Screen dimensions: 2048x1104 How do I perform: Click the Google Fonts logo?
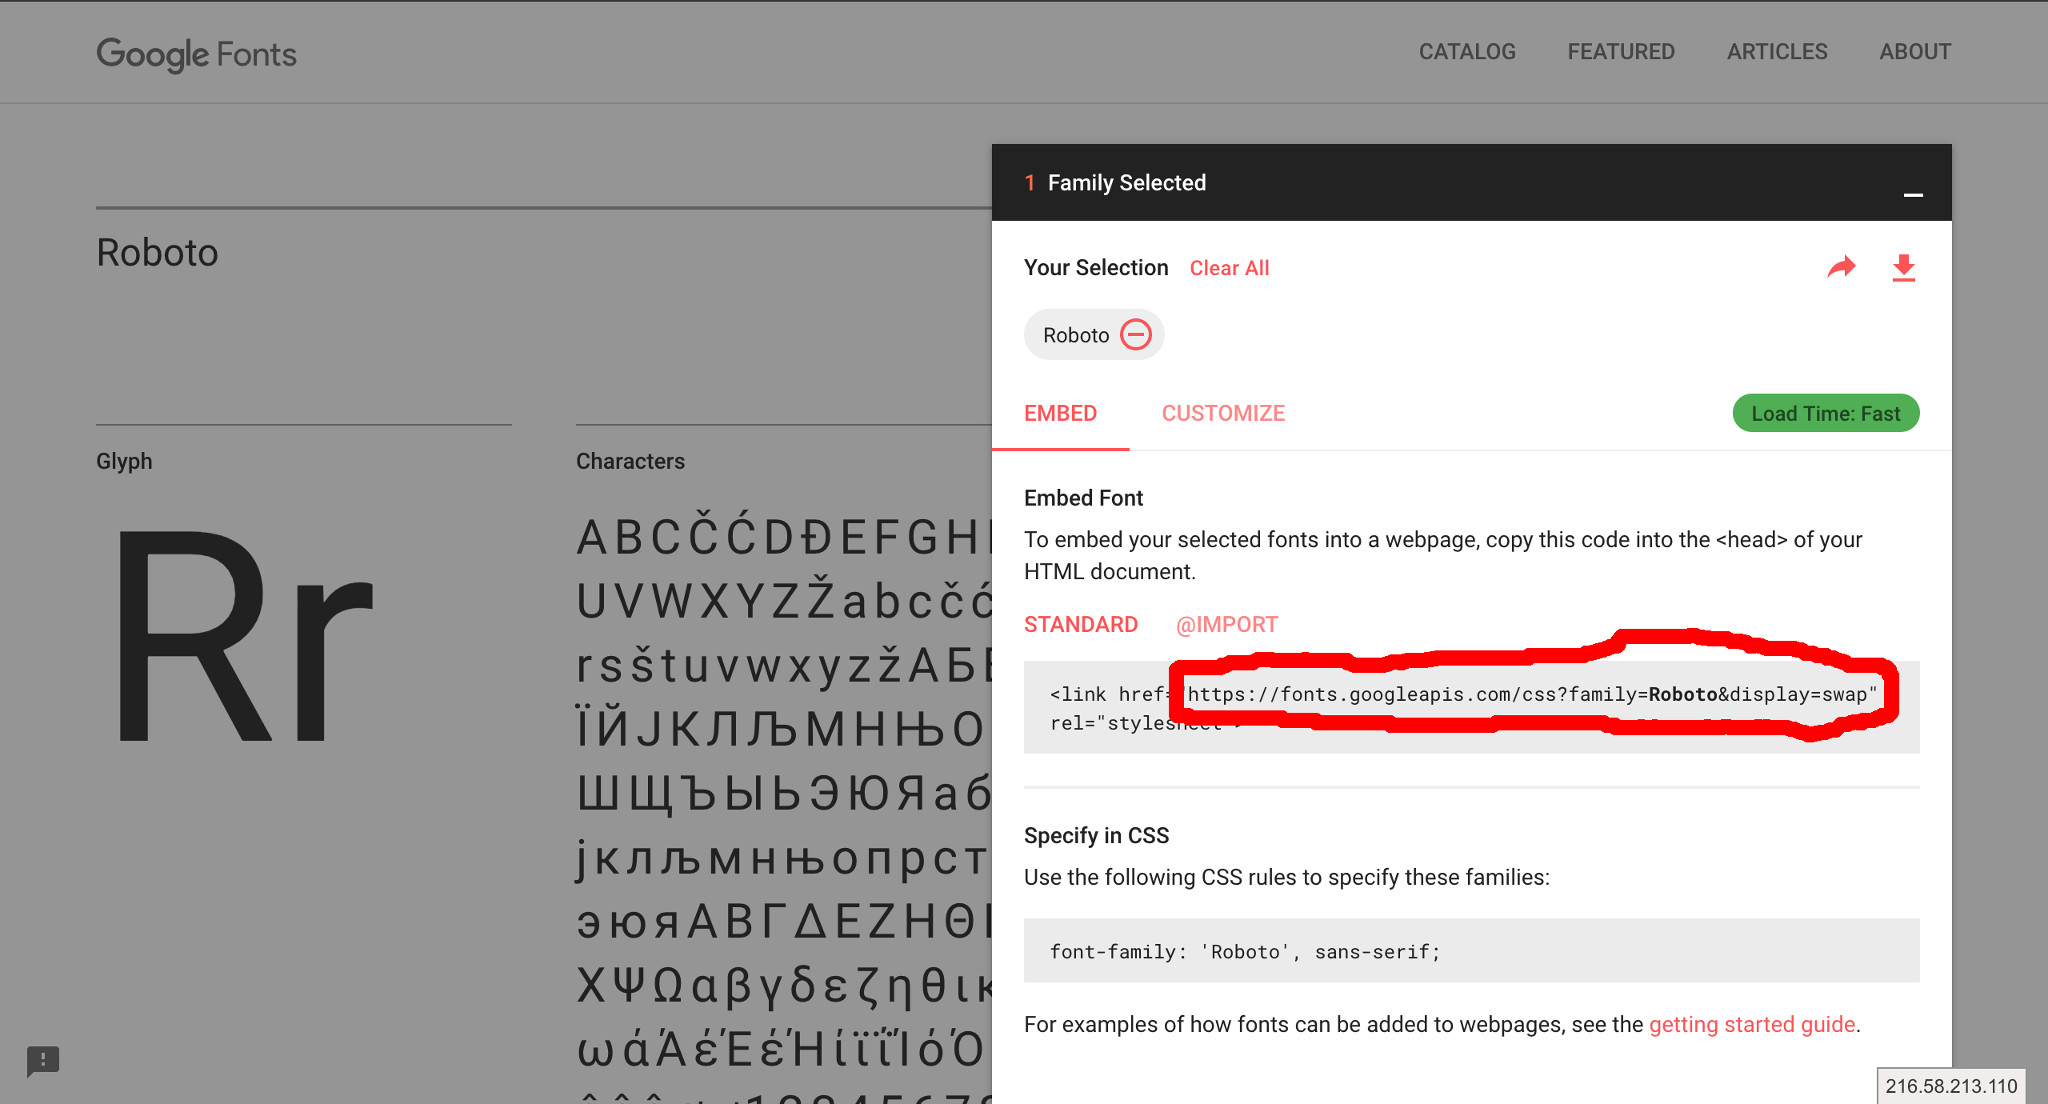tap(196, 54)
